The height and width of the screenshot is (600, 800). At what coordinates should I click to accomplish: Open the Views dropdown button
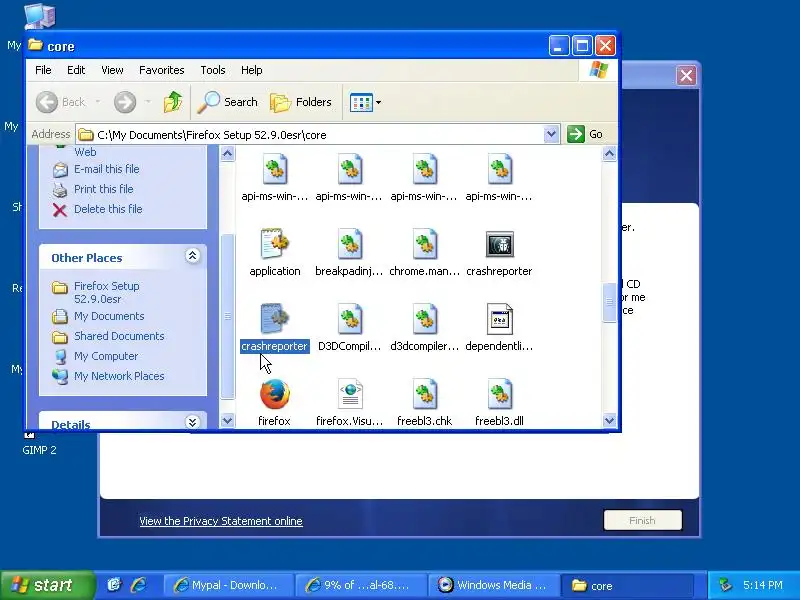pyautogui.click(x=365, y=102)
